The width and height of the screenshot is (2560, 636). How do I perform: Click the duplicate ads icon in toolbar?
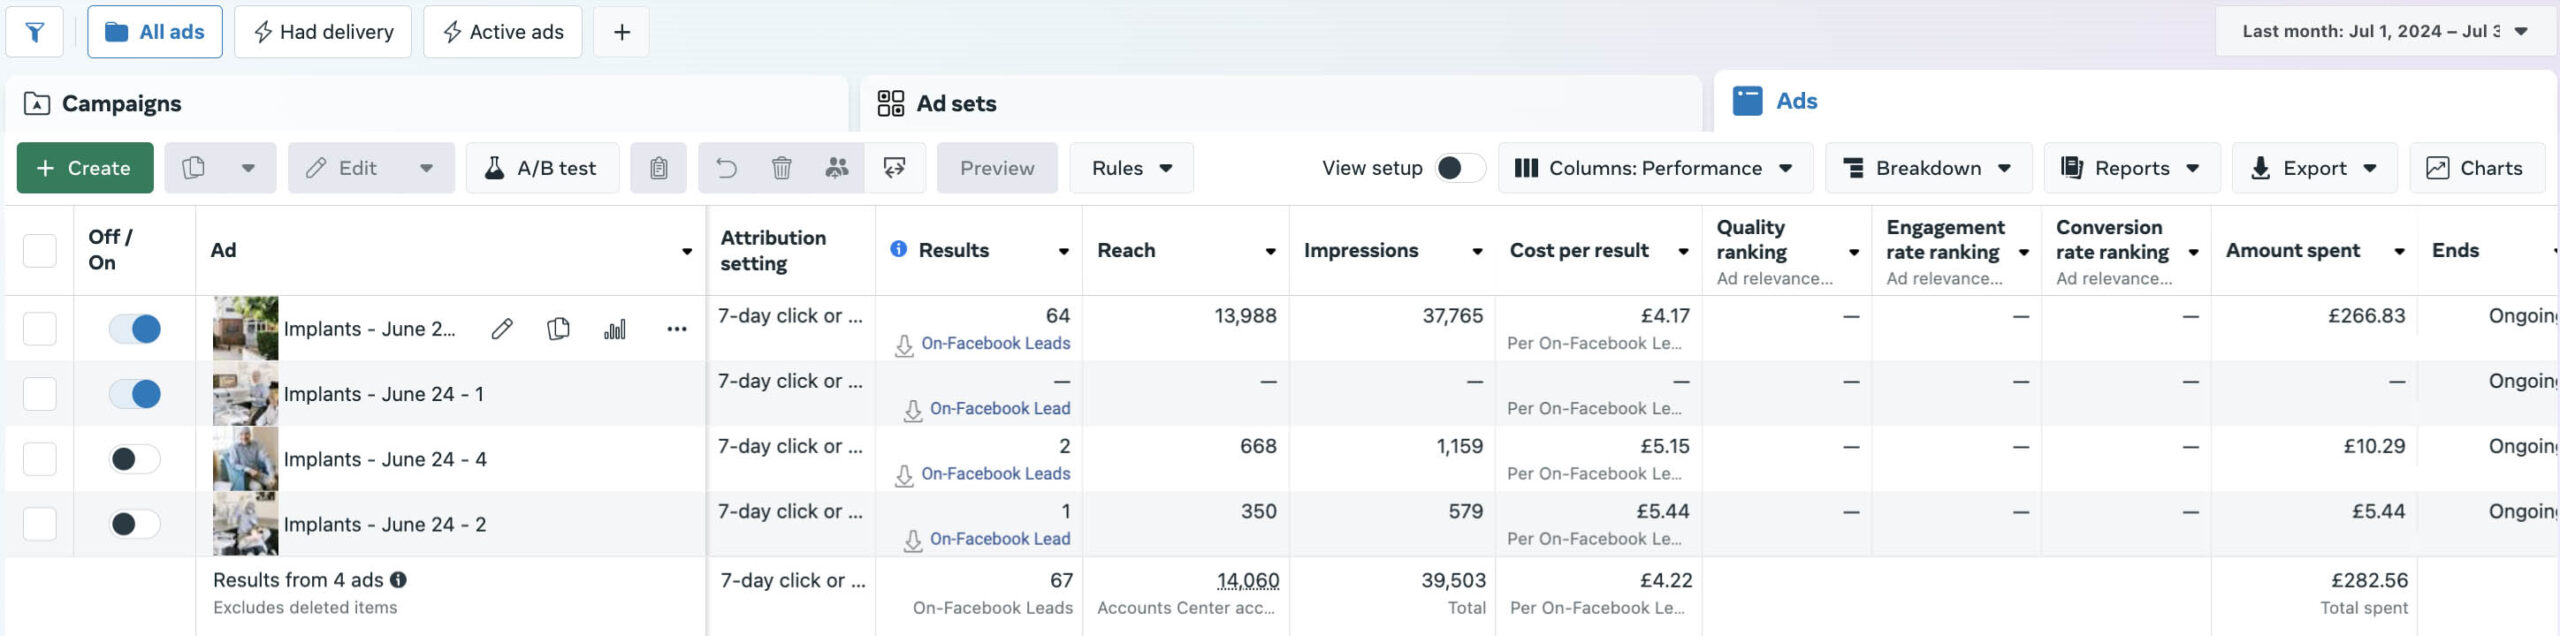click(194, 168)
